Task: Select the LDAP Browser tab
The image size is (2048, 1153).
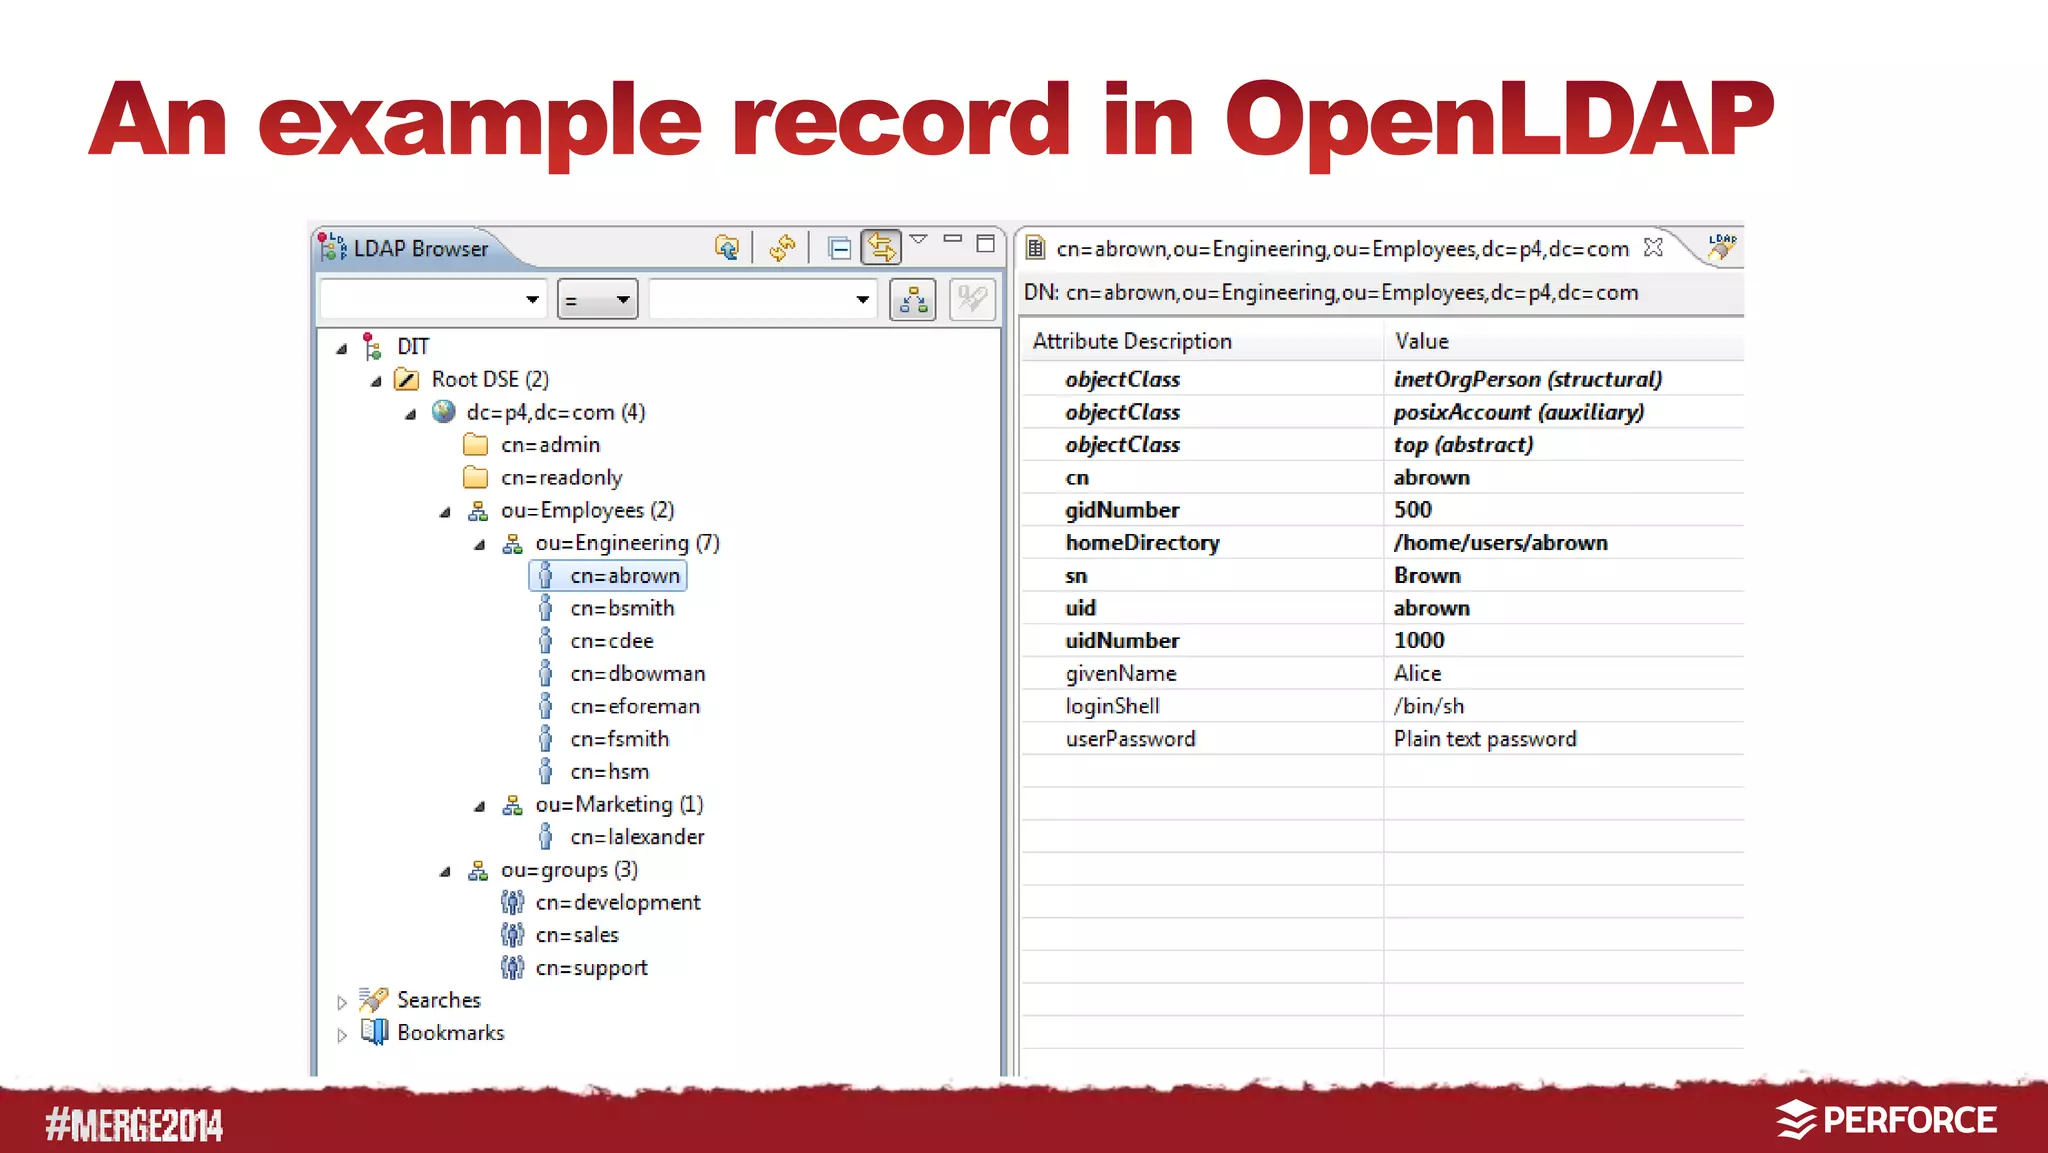Action: (420, 249)
